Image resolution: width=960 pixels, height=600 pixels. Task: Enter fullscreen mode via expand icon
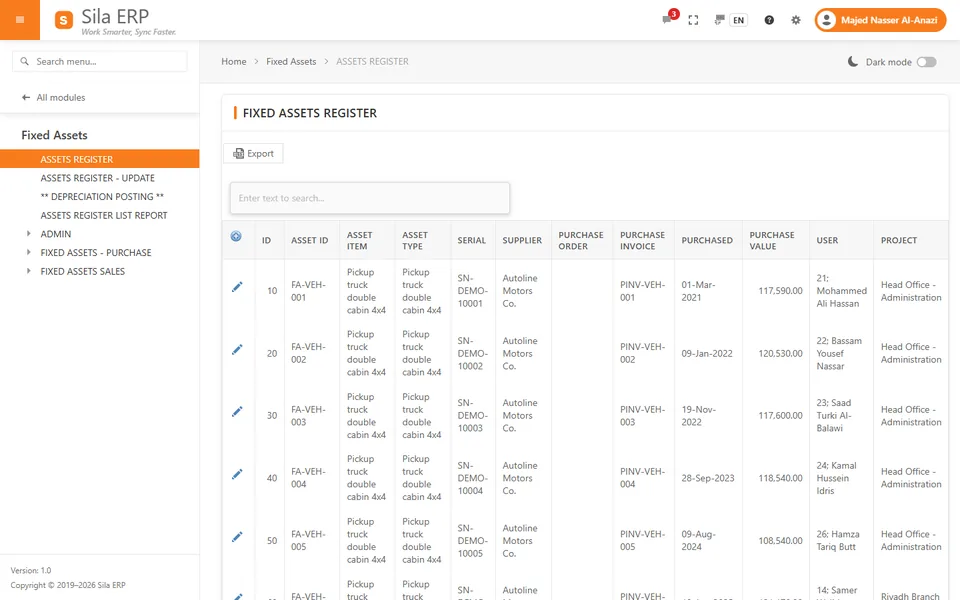tap(693, 20)
